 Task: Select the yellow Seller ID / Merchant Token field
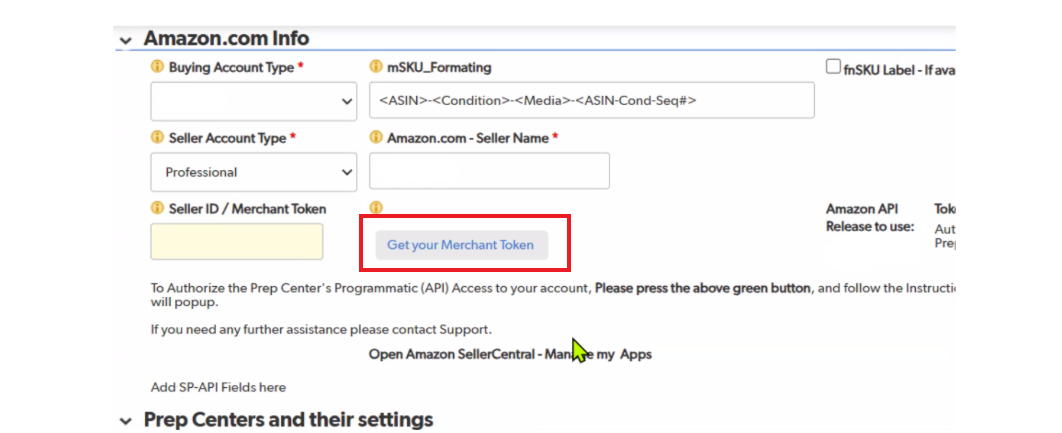tap(236, 242)
